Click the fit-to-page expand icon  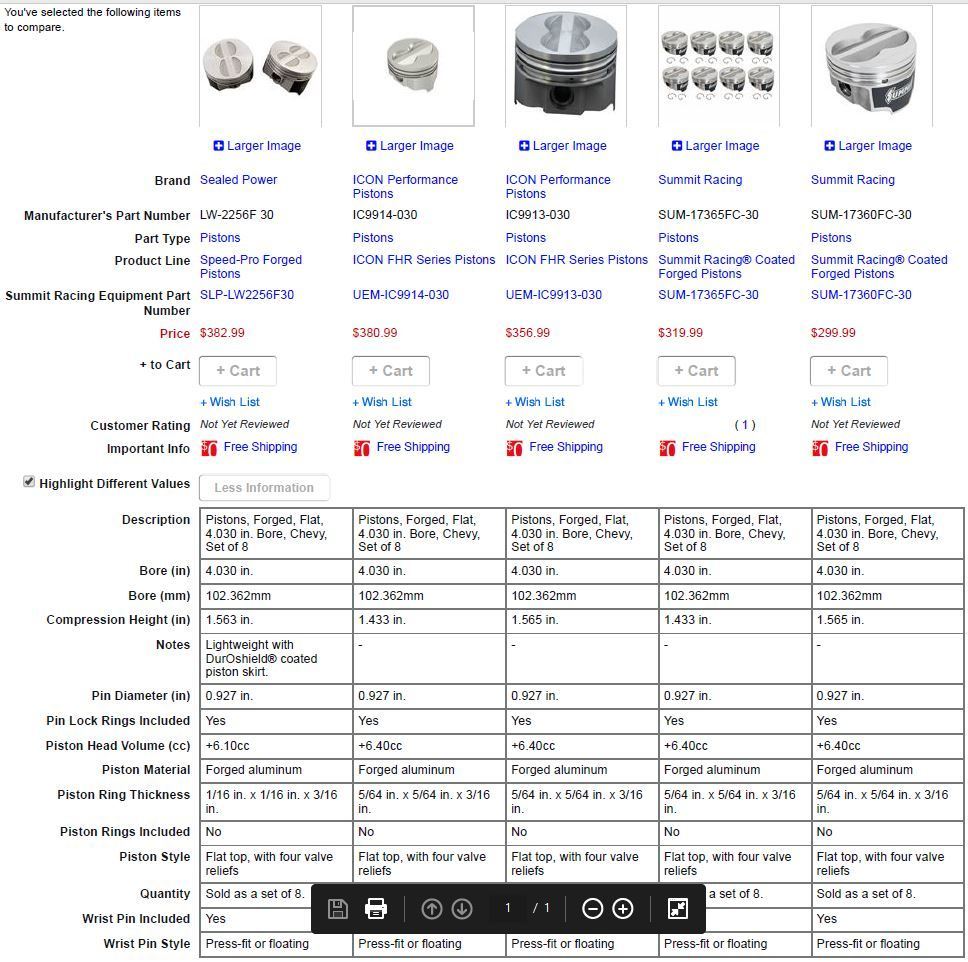677,908
